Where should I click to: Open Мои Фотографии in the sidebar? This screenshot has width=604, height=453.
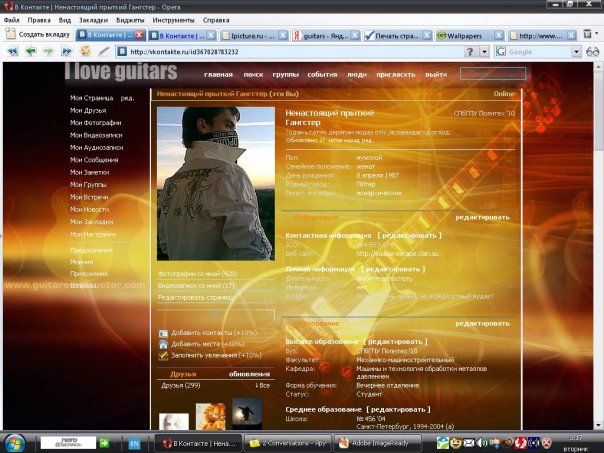[96, 123]
